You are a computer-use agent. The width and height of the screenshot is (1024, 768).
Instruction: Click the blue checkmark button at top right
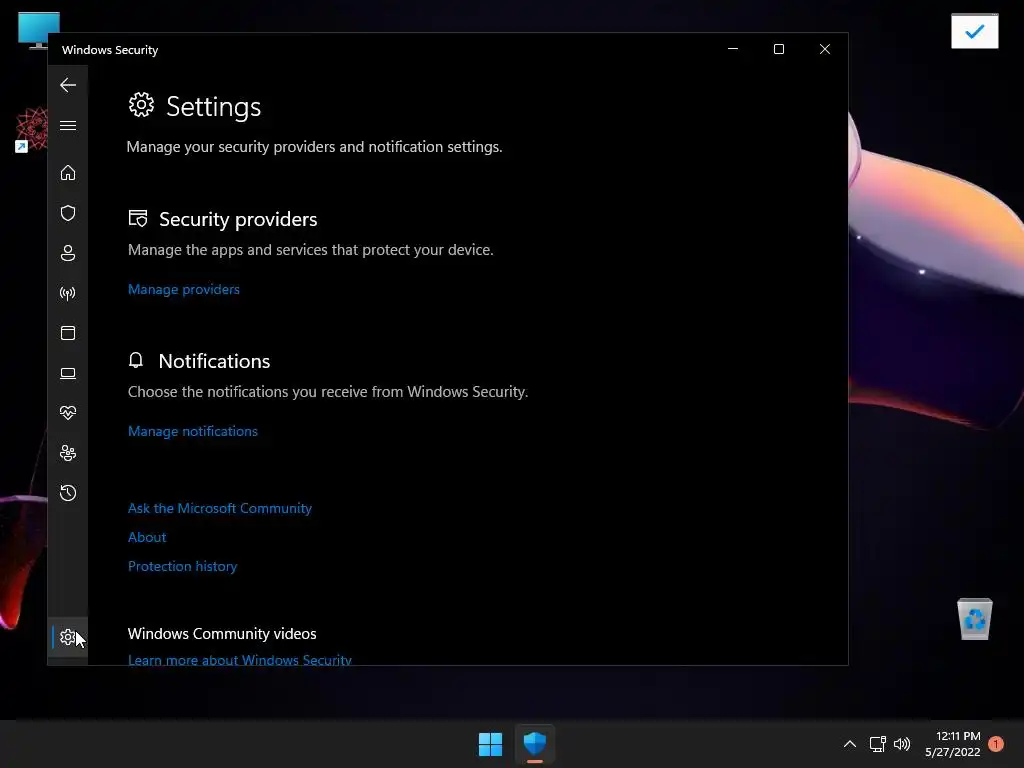click(974, 31)
